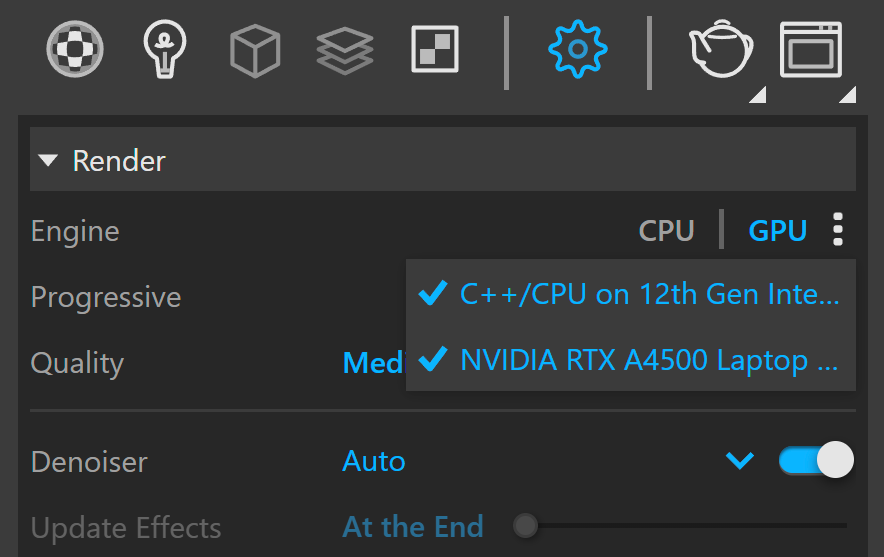Viewport: 884px width, 557px height.
Task: Click the frame buffer window icon
Action: (x=811, y=50)
